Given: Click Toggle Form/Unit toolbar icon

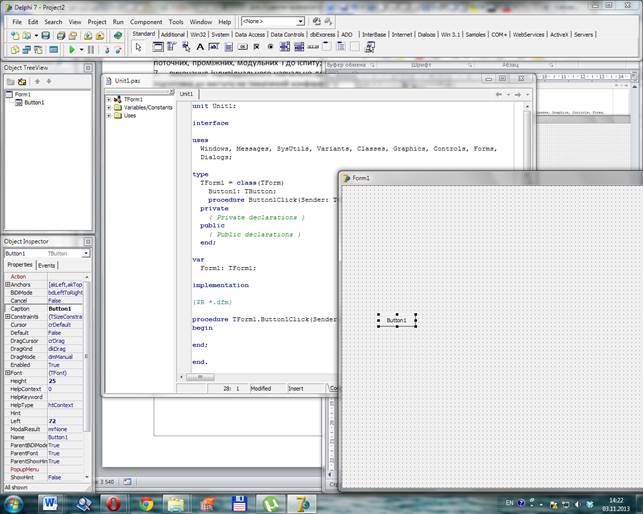Looking at the screenshot, I should (39, 50).
